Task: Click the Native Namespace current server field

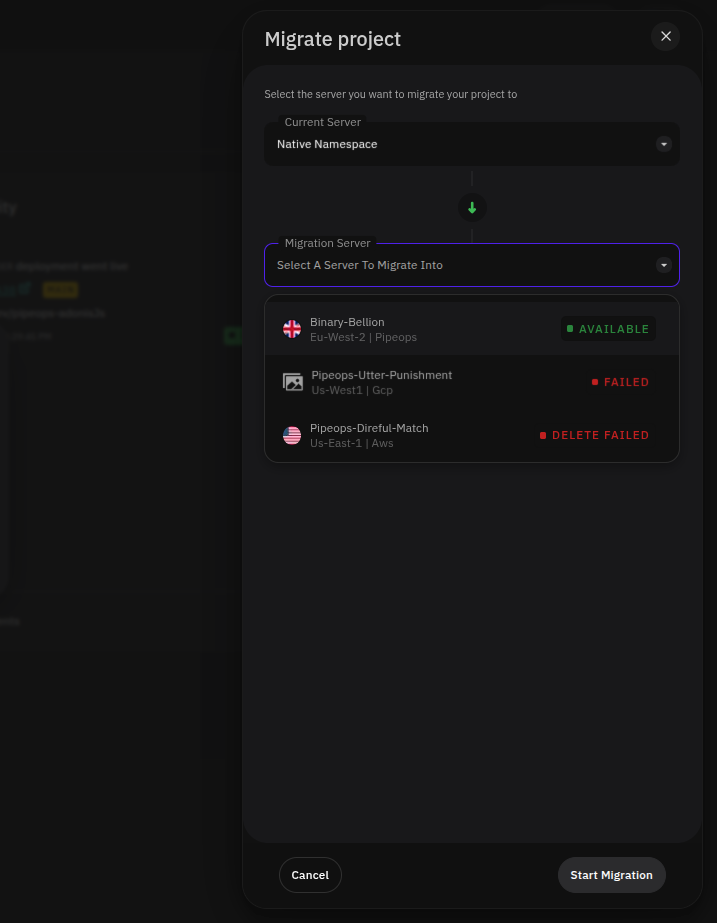Action: pos(472,144)
